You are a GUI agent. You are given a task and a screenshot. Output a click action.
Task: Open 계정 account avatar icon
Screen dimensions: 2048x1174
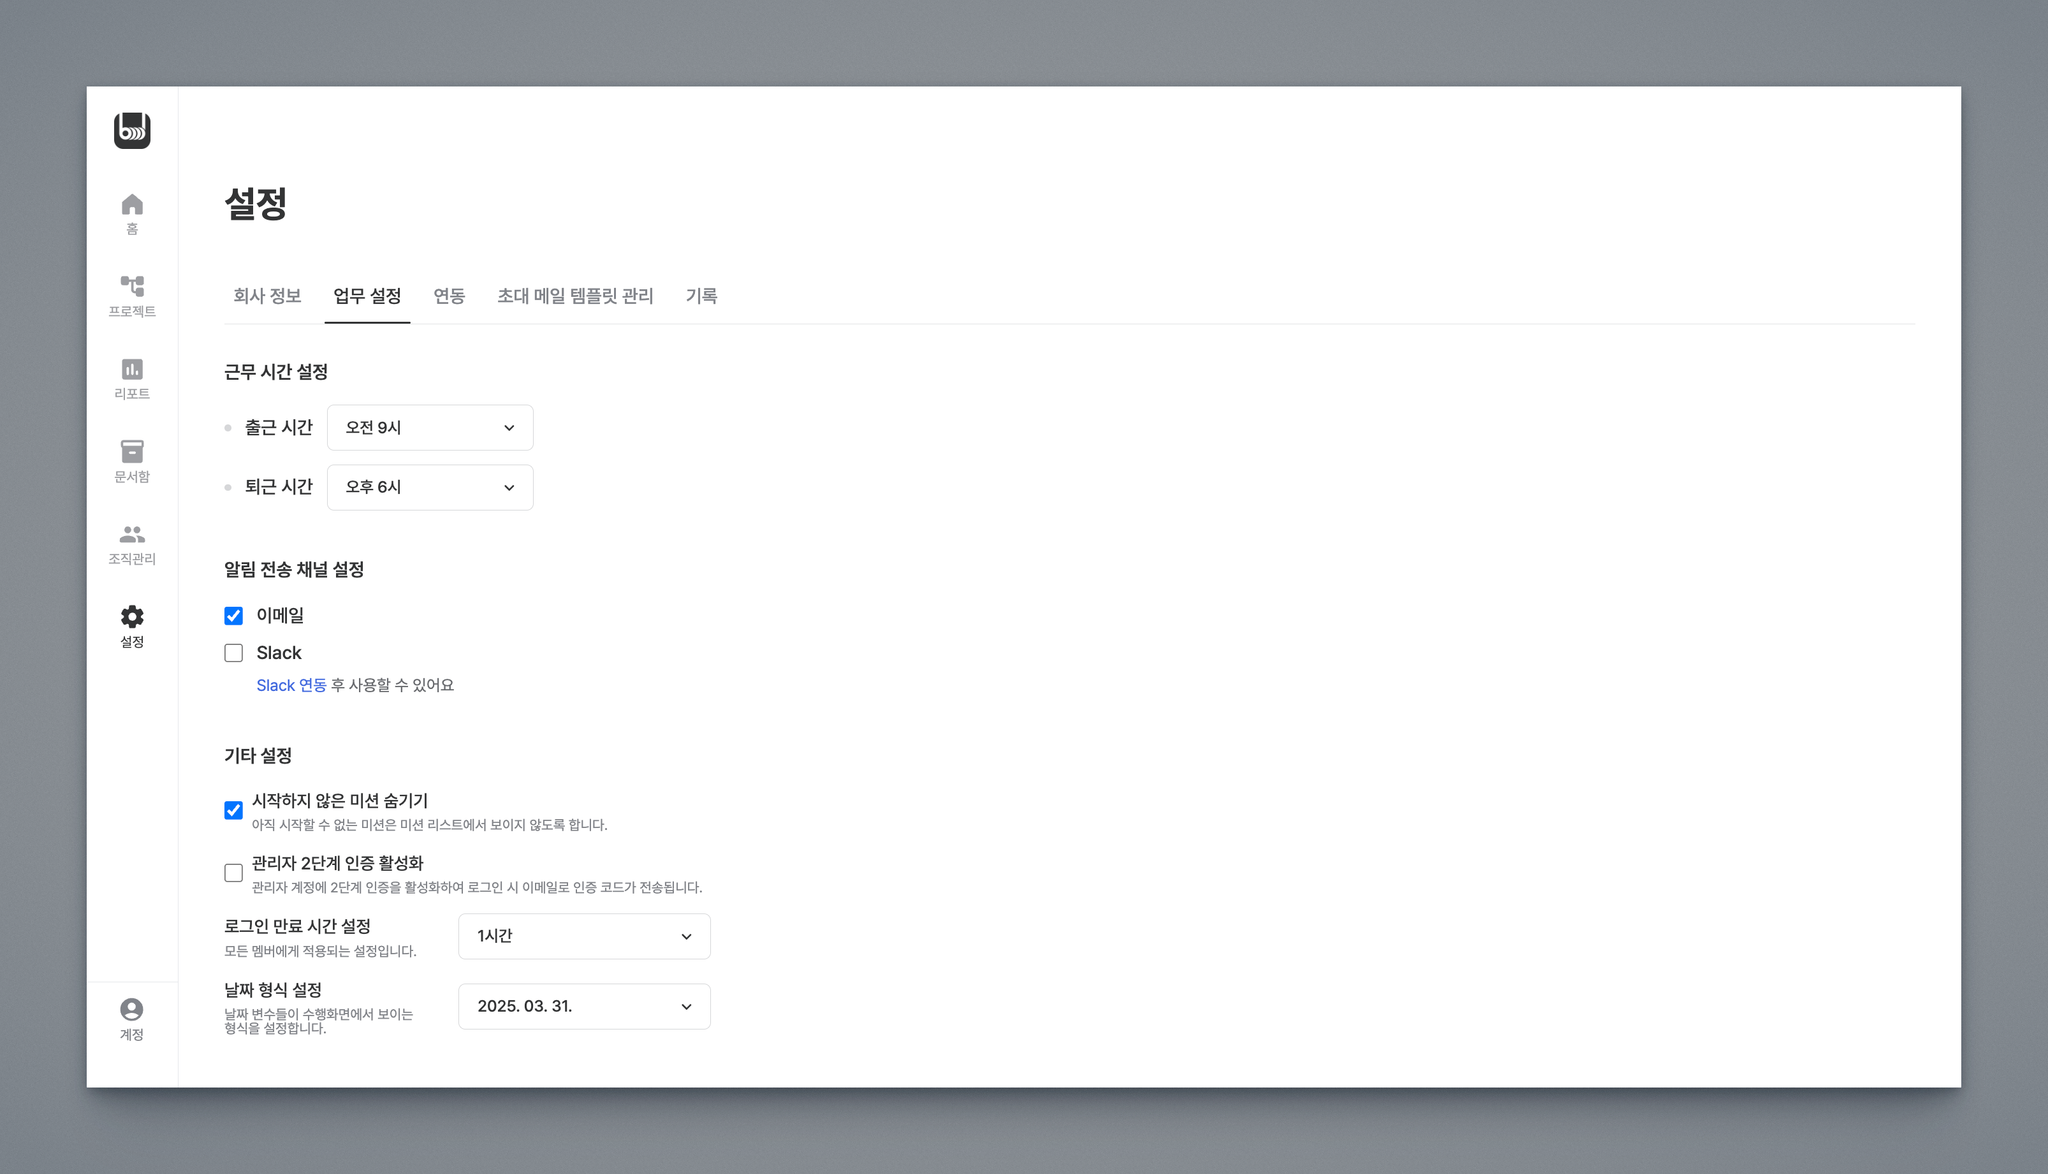(132, 1010)
